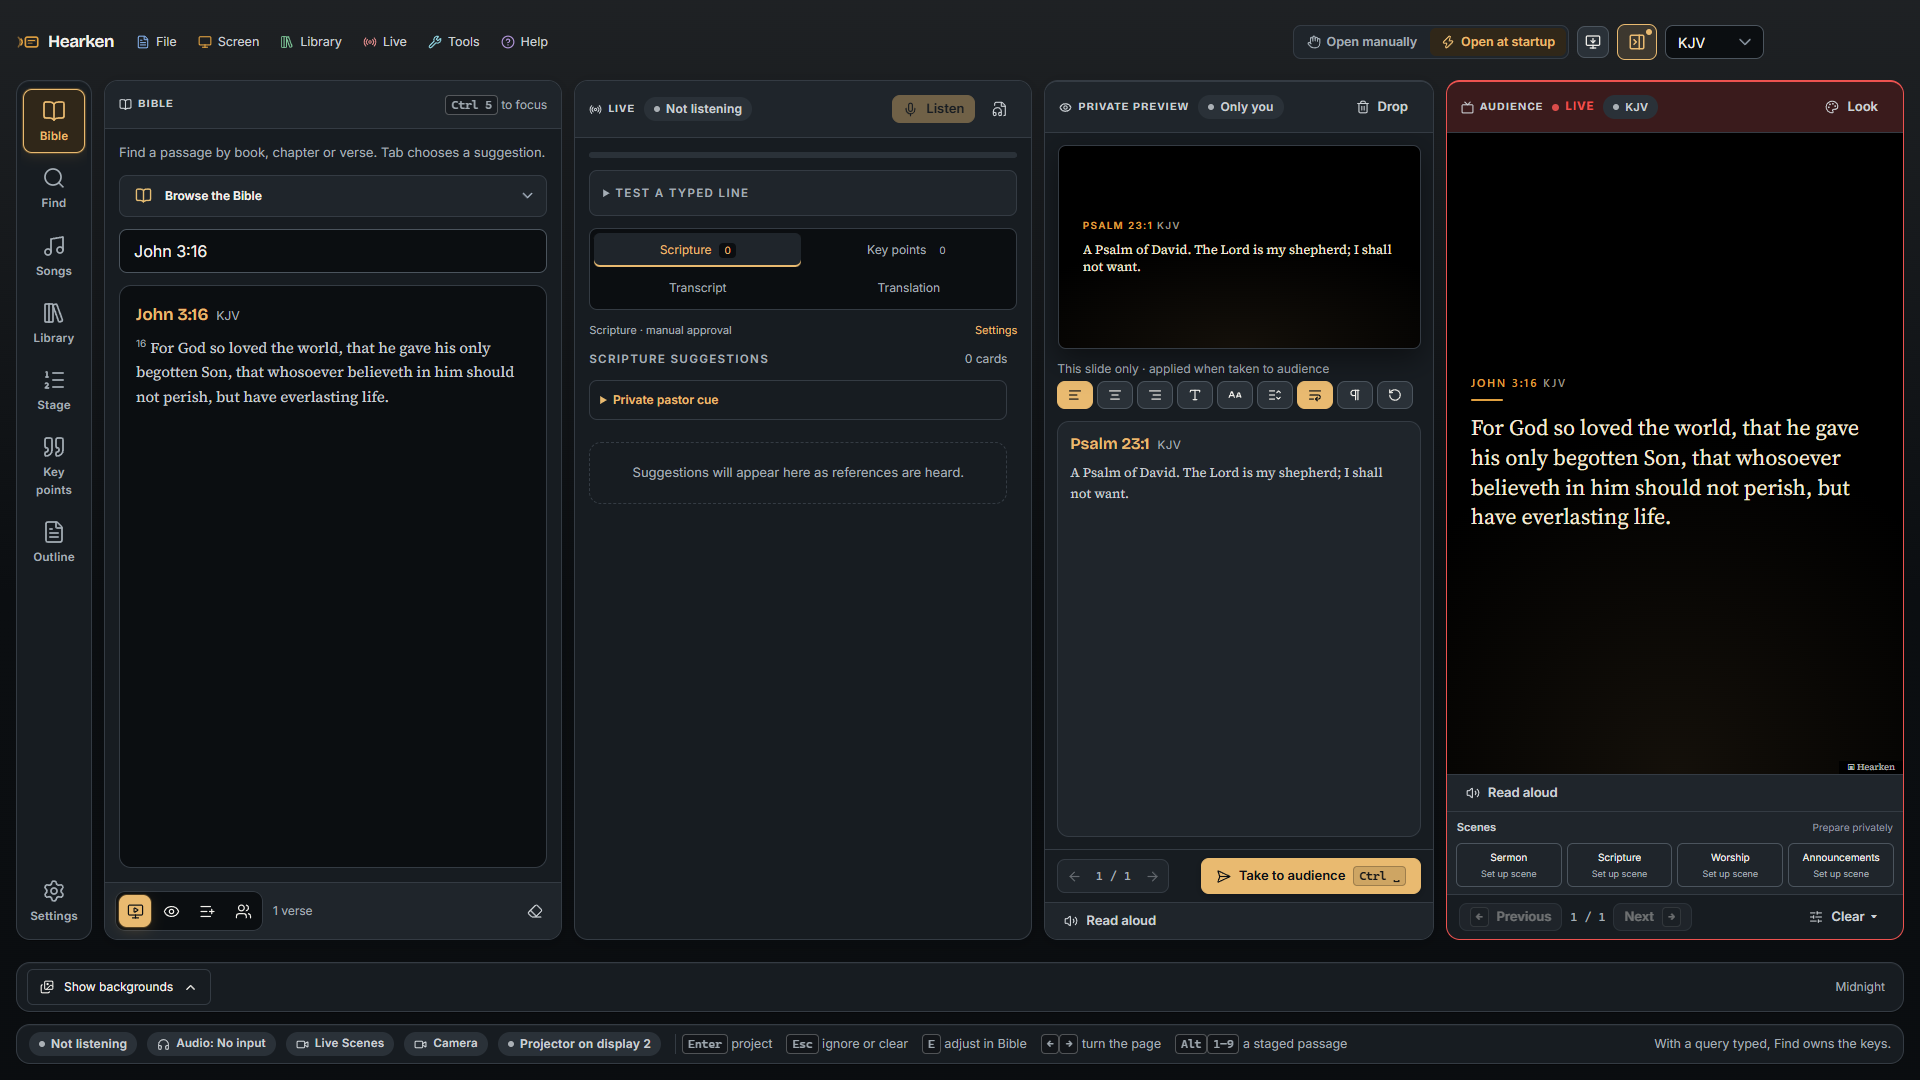1920x1080 pixels.
Task: Click the eraser icon in Bible panel
Action: point(535,911)
